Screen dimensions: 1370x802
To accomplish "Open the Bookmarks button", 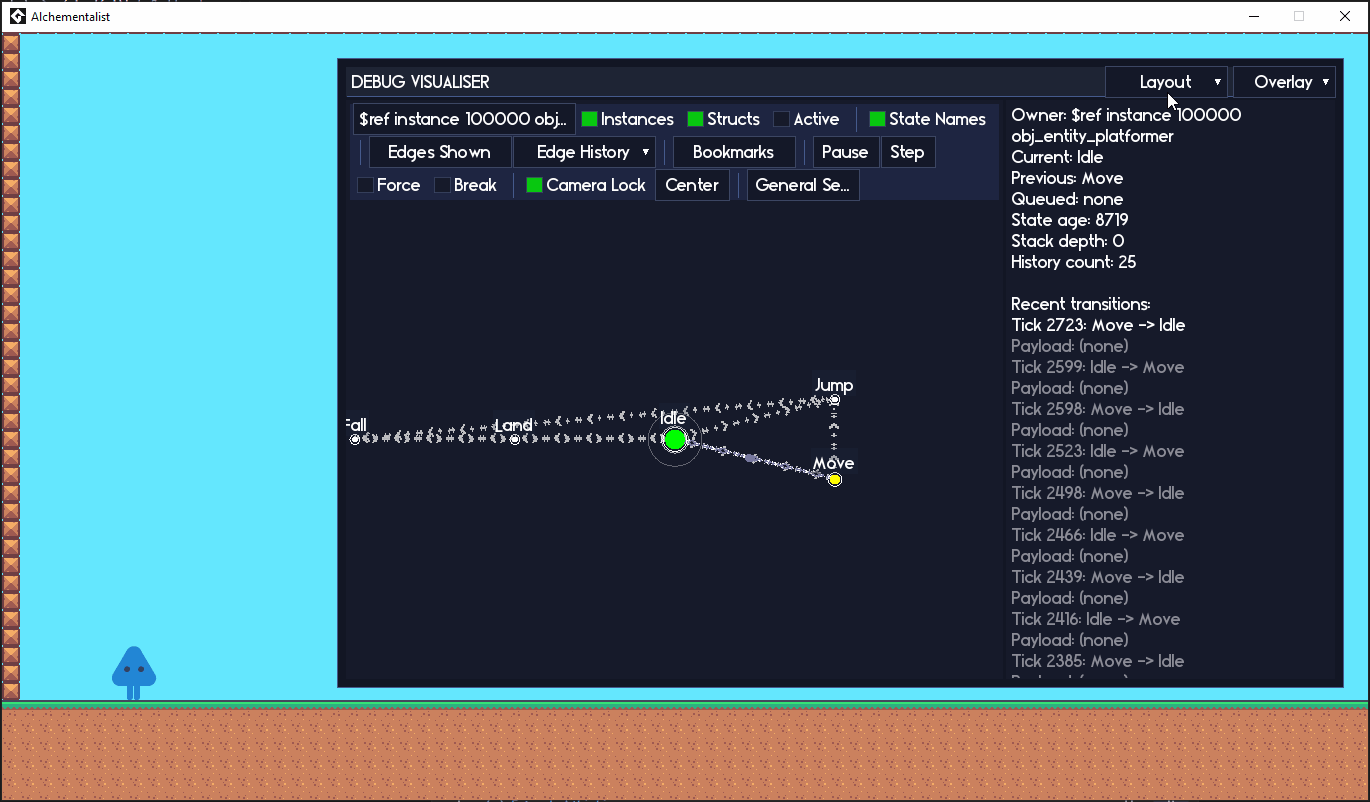I will (734, 152).
